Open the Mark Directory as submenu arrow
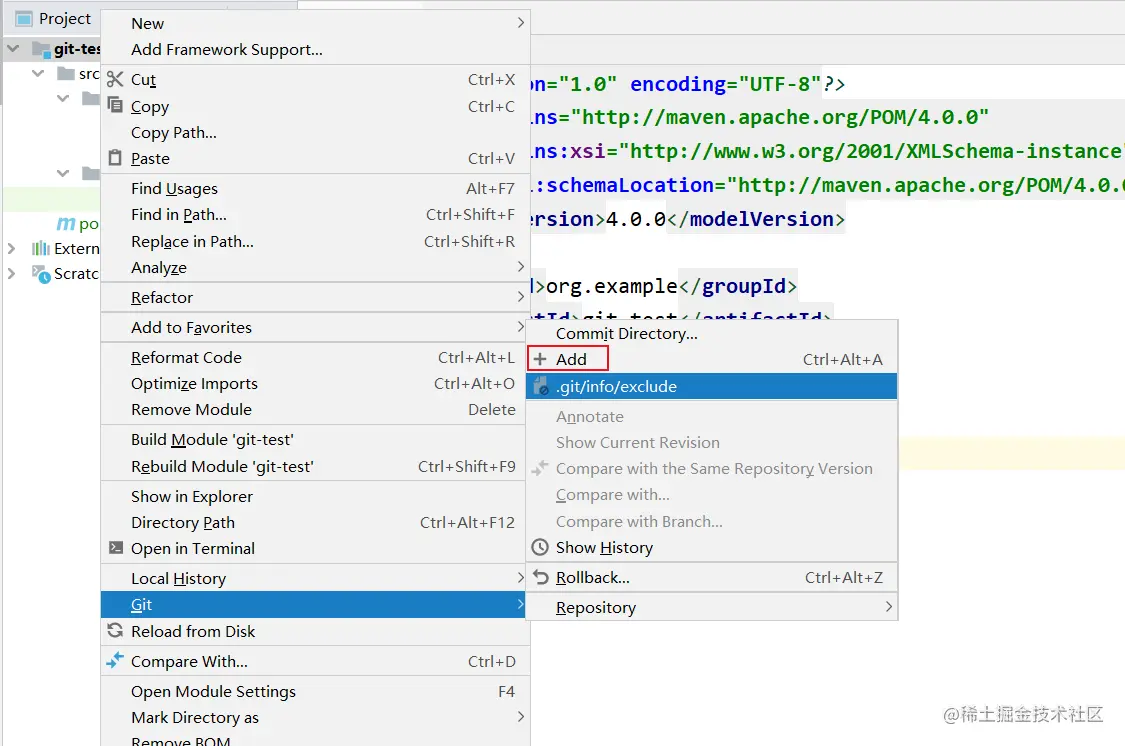The image size is (1125, 746). [x=521, y=717]
